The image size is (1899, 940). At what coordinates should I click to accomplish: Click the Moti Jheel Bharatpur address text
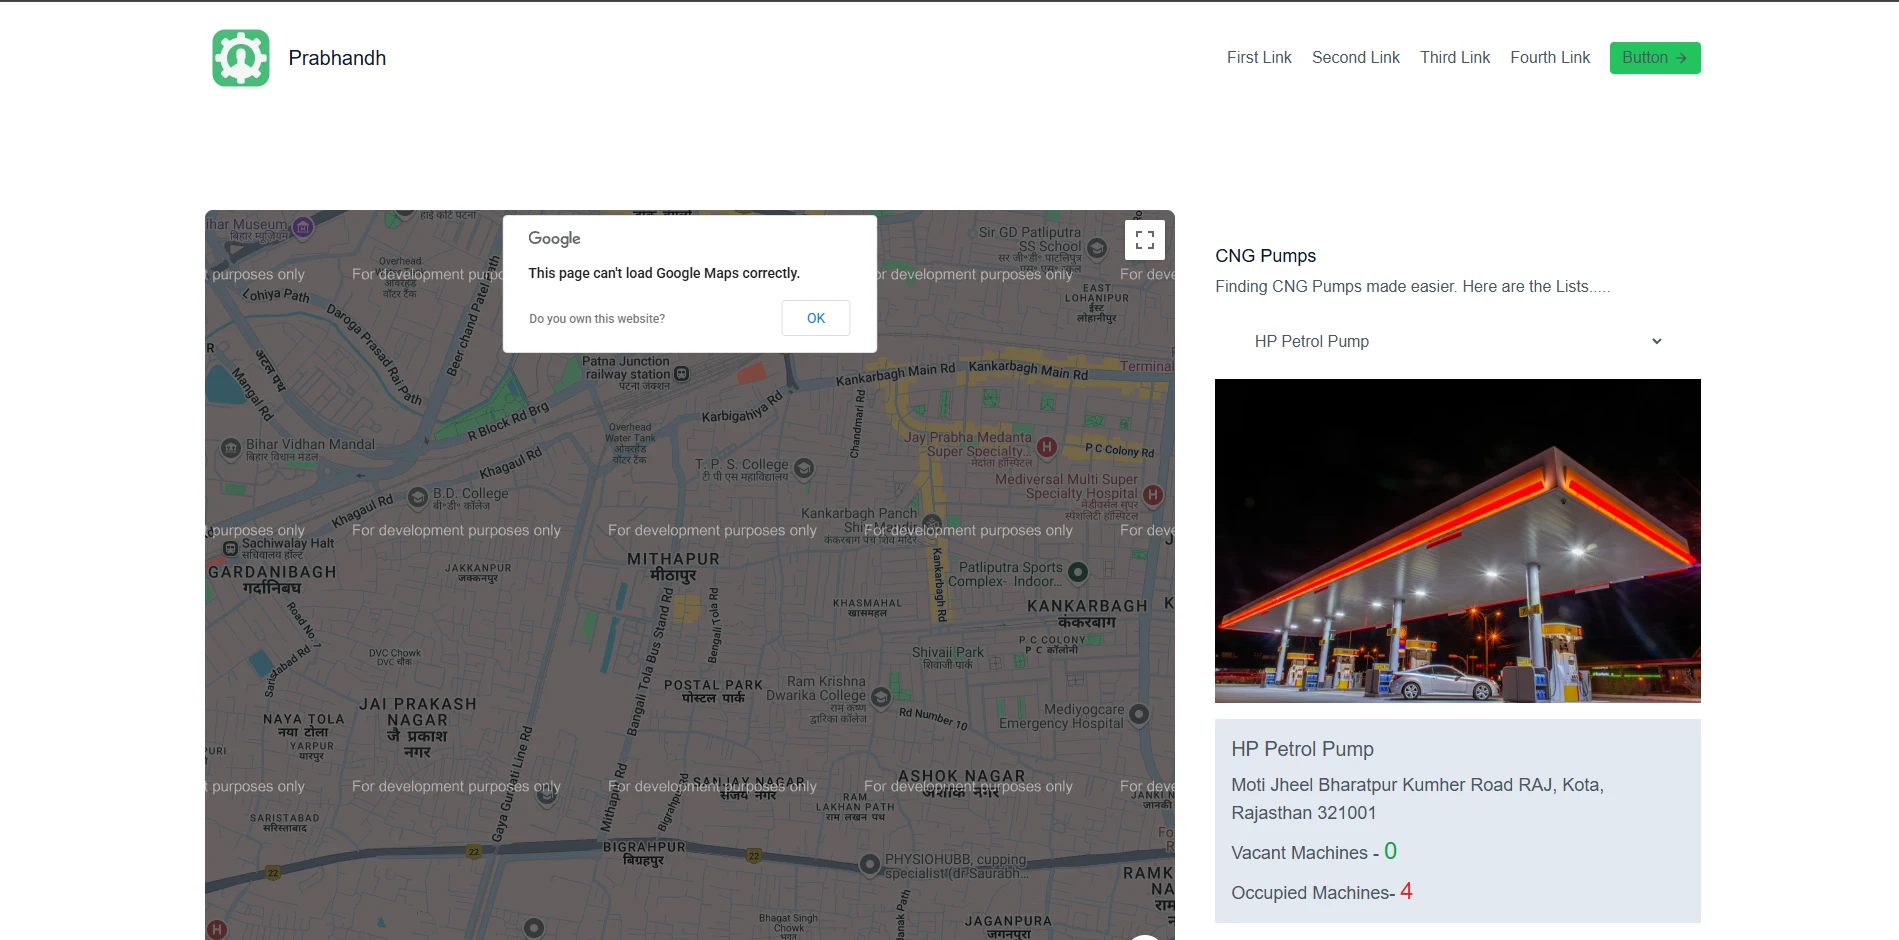pyautogui.click(x=1417, y=799)
